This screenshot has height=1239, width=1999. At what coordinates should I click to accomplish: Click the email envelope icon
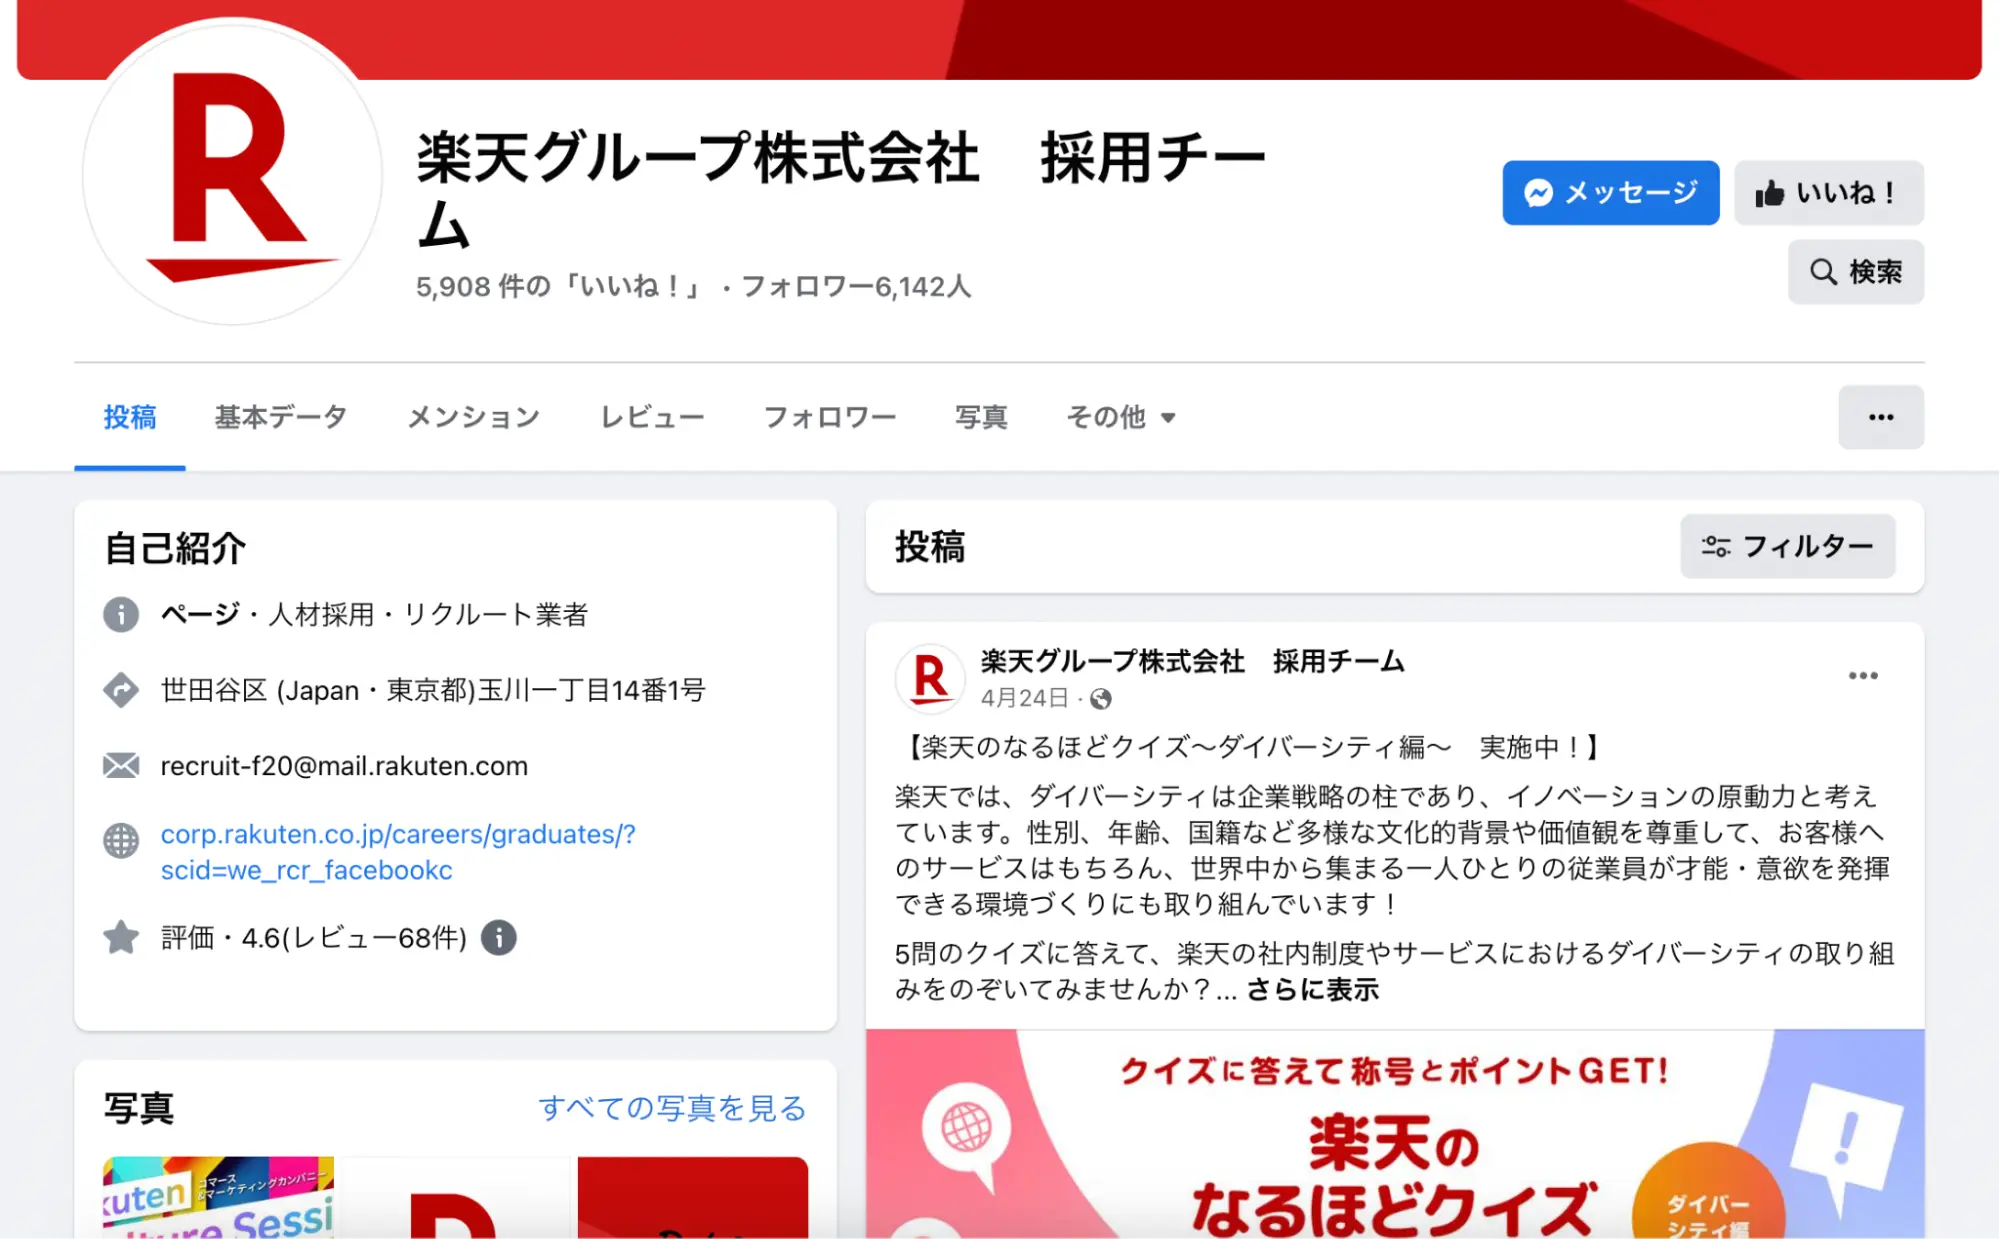tap(121, 766)
